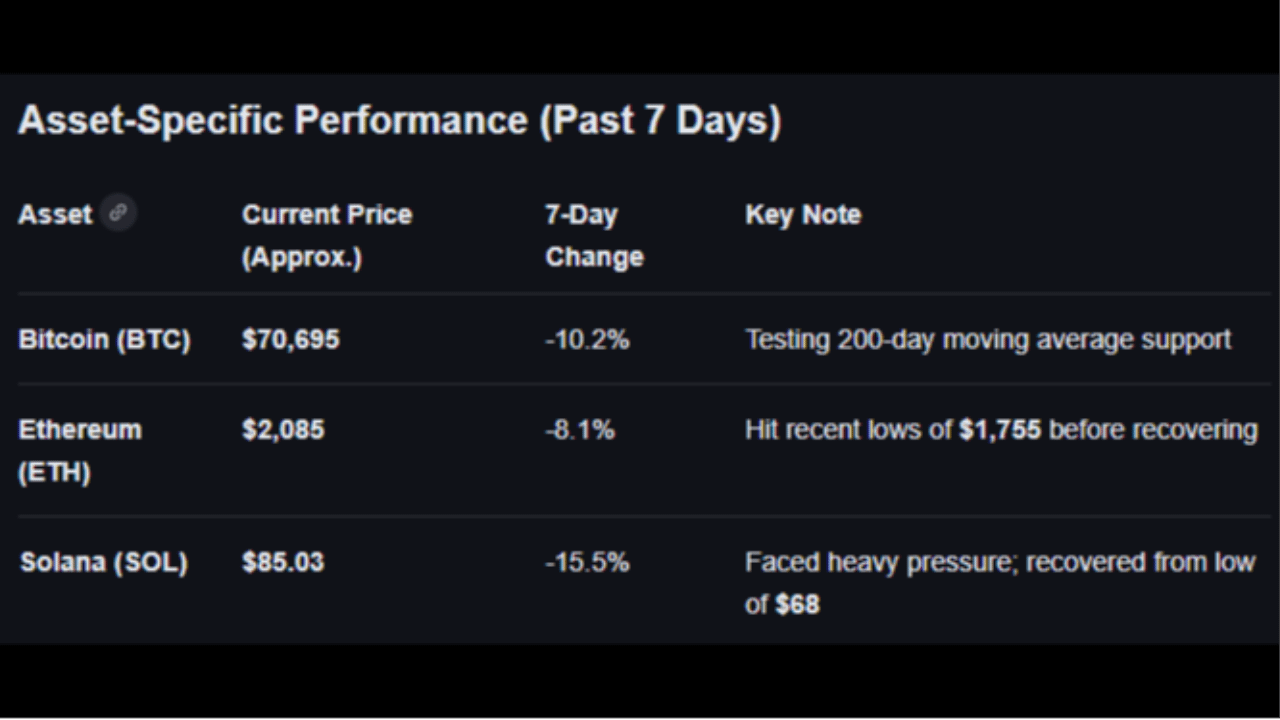1280x720 pixels.
Task: Click Bitcoin's $70,695 price value
Action: click(290, 339)
